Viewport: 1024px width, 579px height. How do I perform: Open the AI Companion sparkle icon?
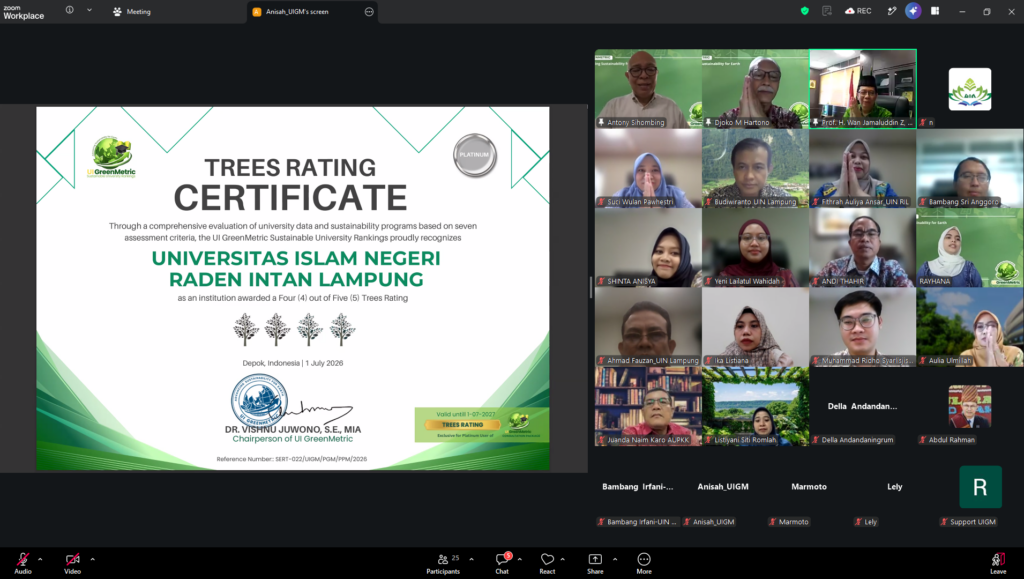(913, 11)
